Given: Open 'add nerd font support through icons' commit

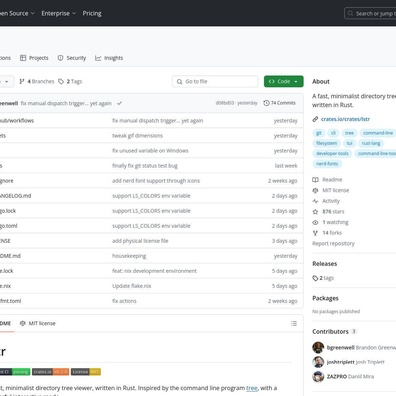Looking at the screenshot, I should [156, 181].
